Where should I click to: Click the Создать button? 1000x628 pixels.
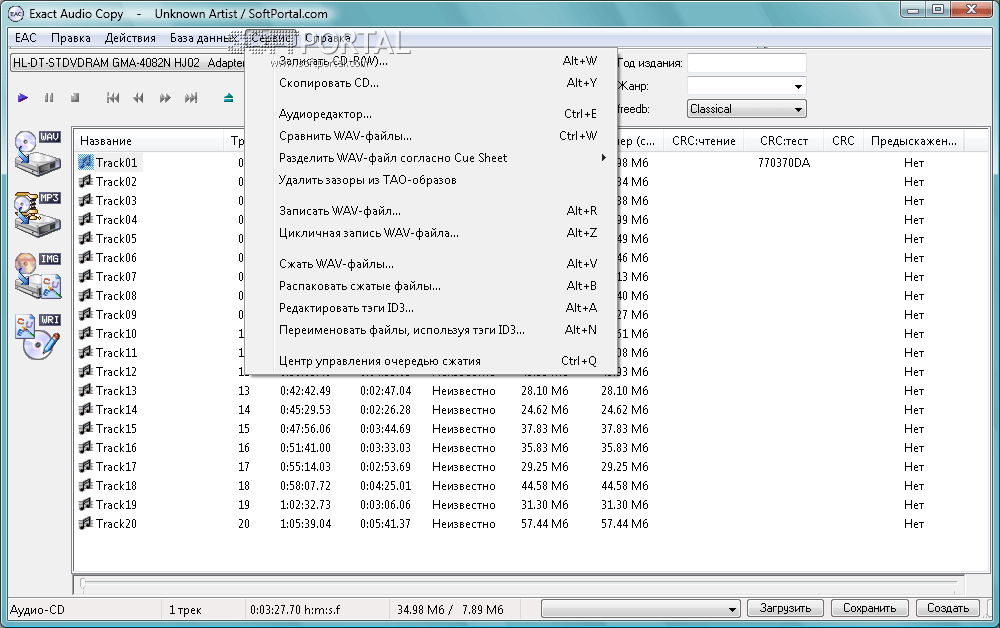click(x=948, y=608)
